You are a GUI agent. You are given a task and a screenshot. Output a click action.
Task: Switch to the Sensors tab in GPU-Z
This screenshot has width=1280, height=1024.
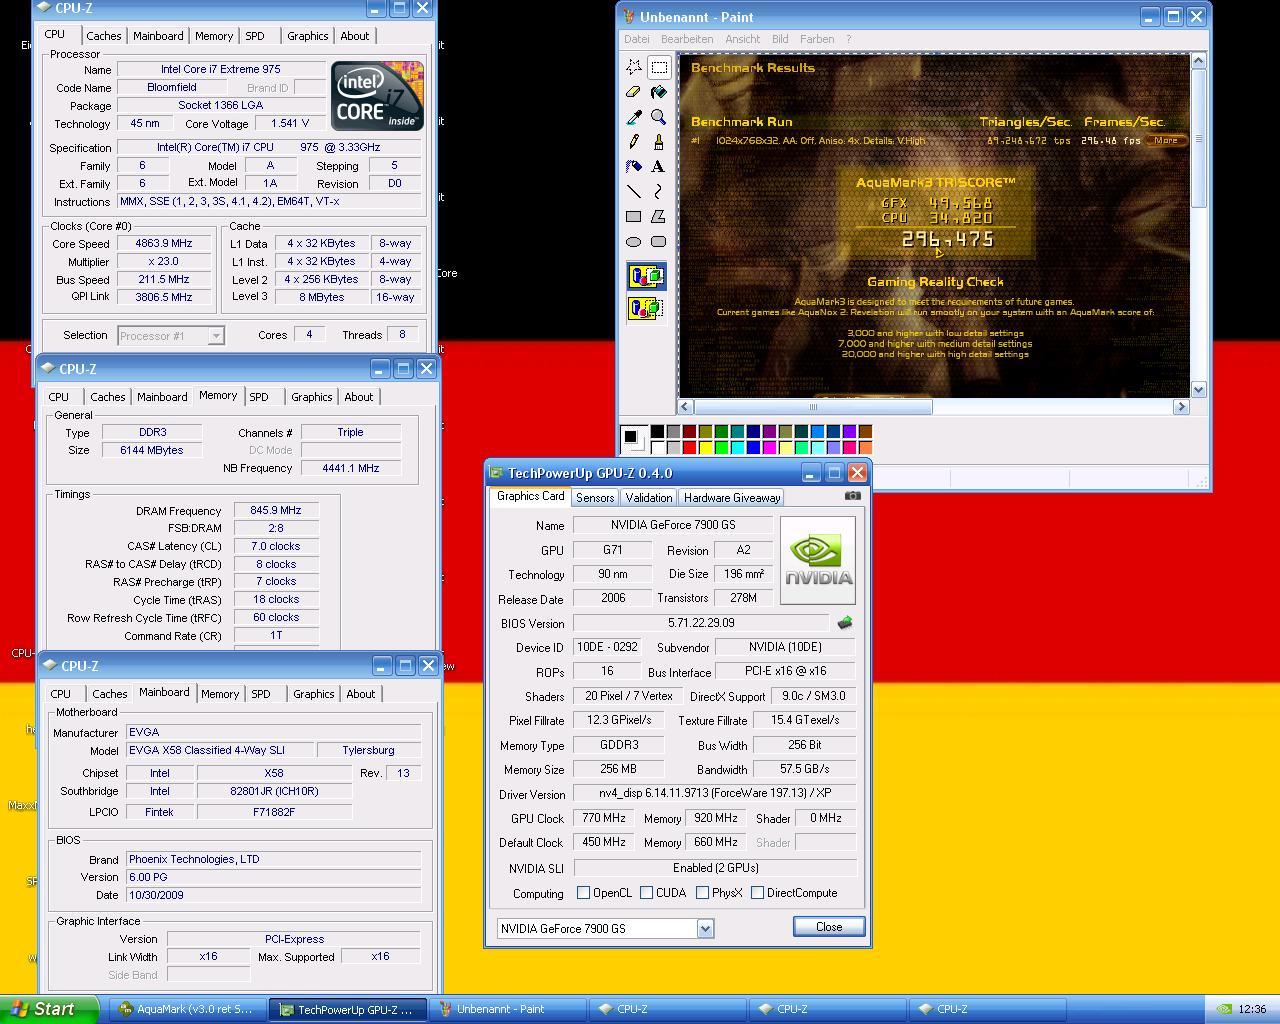(x=595, y=498)
